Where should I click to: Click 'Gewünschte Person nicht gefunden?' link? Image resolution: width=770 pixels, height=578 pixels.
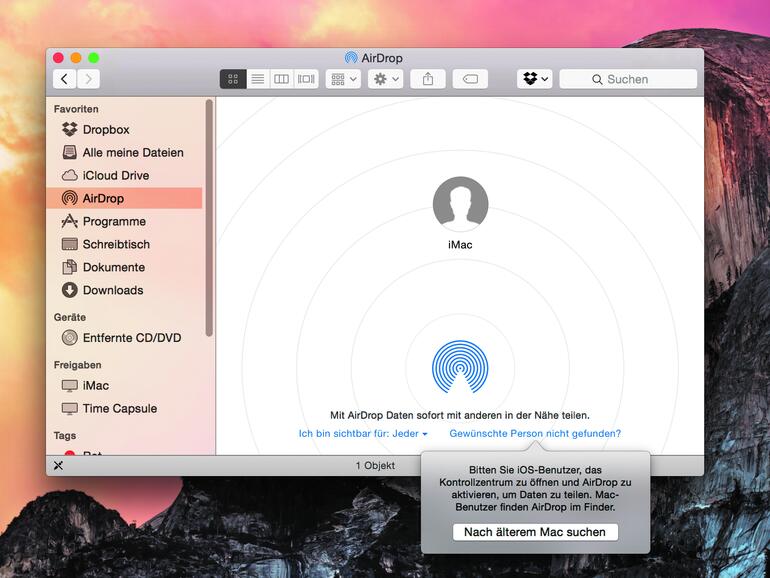pyautogui.click(x=535, y=434)
